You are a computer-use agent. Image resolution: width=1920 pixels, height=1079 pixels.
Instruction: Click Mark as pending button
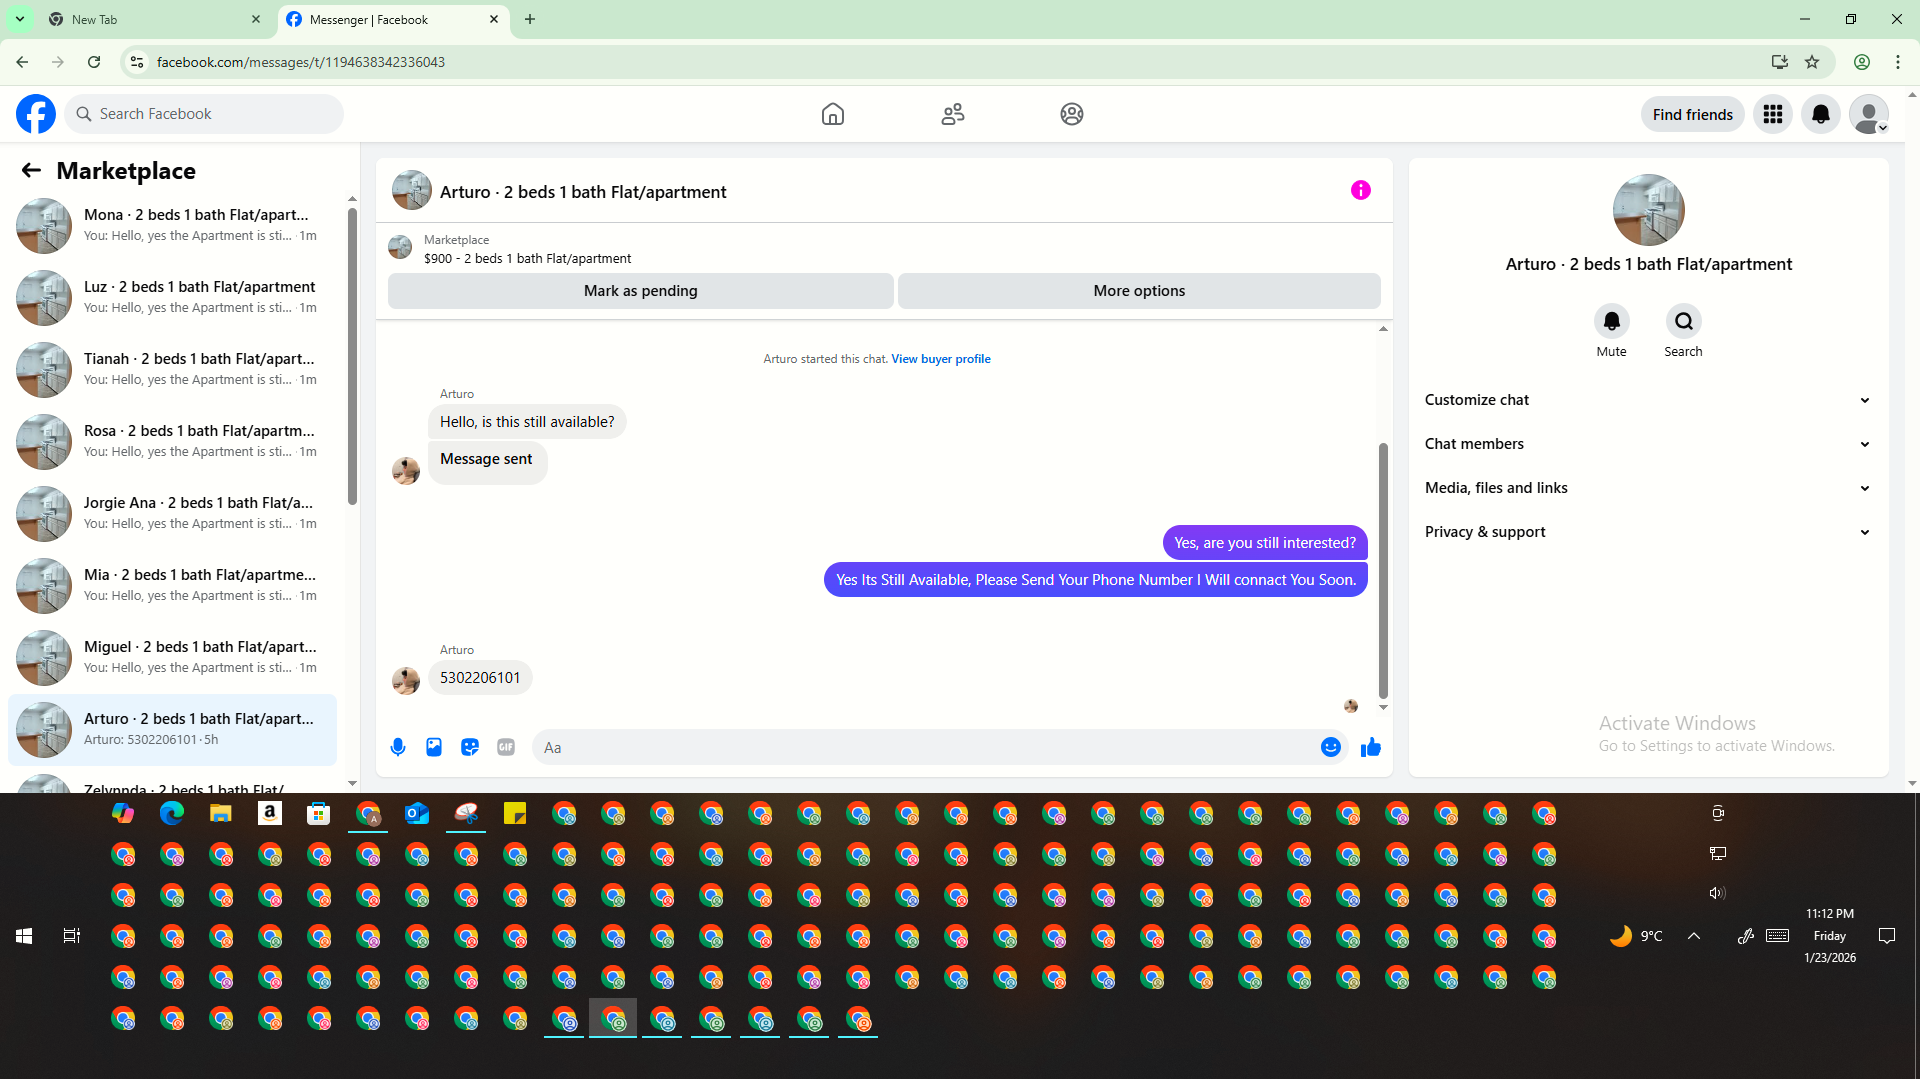click(x=640, y=291)
